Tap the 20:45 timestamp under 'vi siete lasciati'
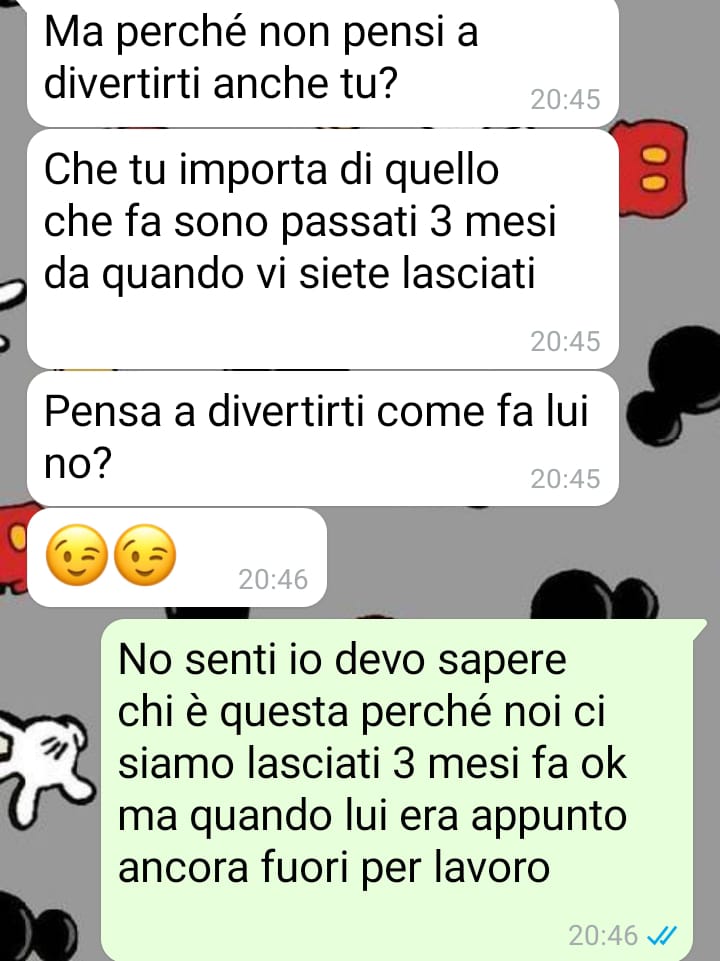720x961 pixels. pyautogui.click(x=565, y=341)
